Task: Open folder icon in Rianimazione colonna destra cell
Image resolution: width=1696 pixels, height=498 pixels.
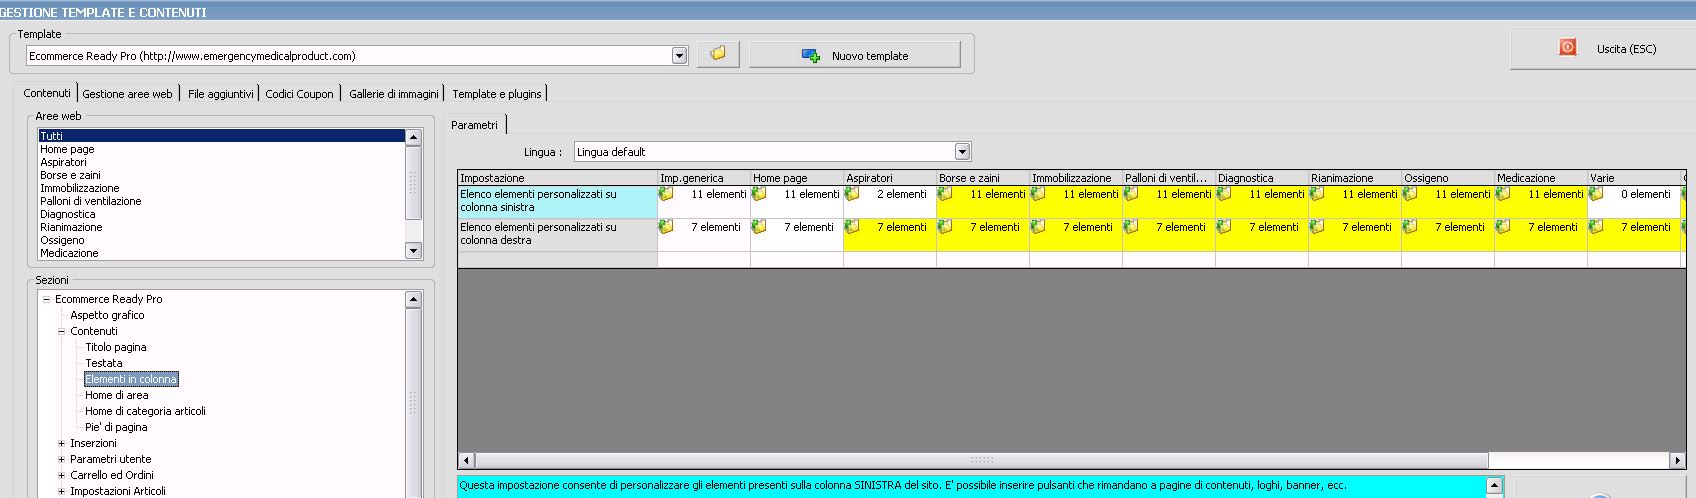Action: (1317, 227)
